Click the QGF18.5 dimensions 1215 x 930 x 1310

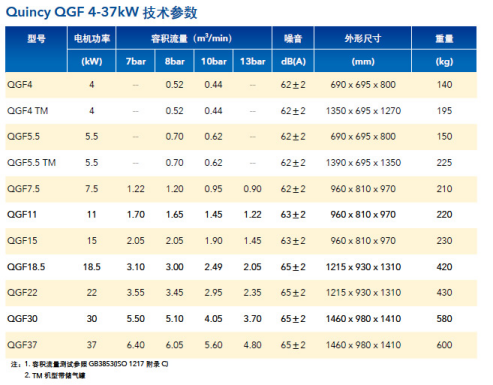363,267
